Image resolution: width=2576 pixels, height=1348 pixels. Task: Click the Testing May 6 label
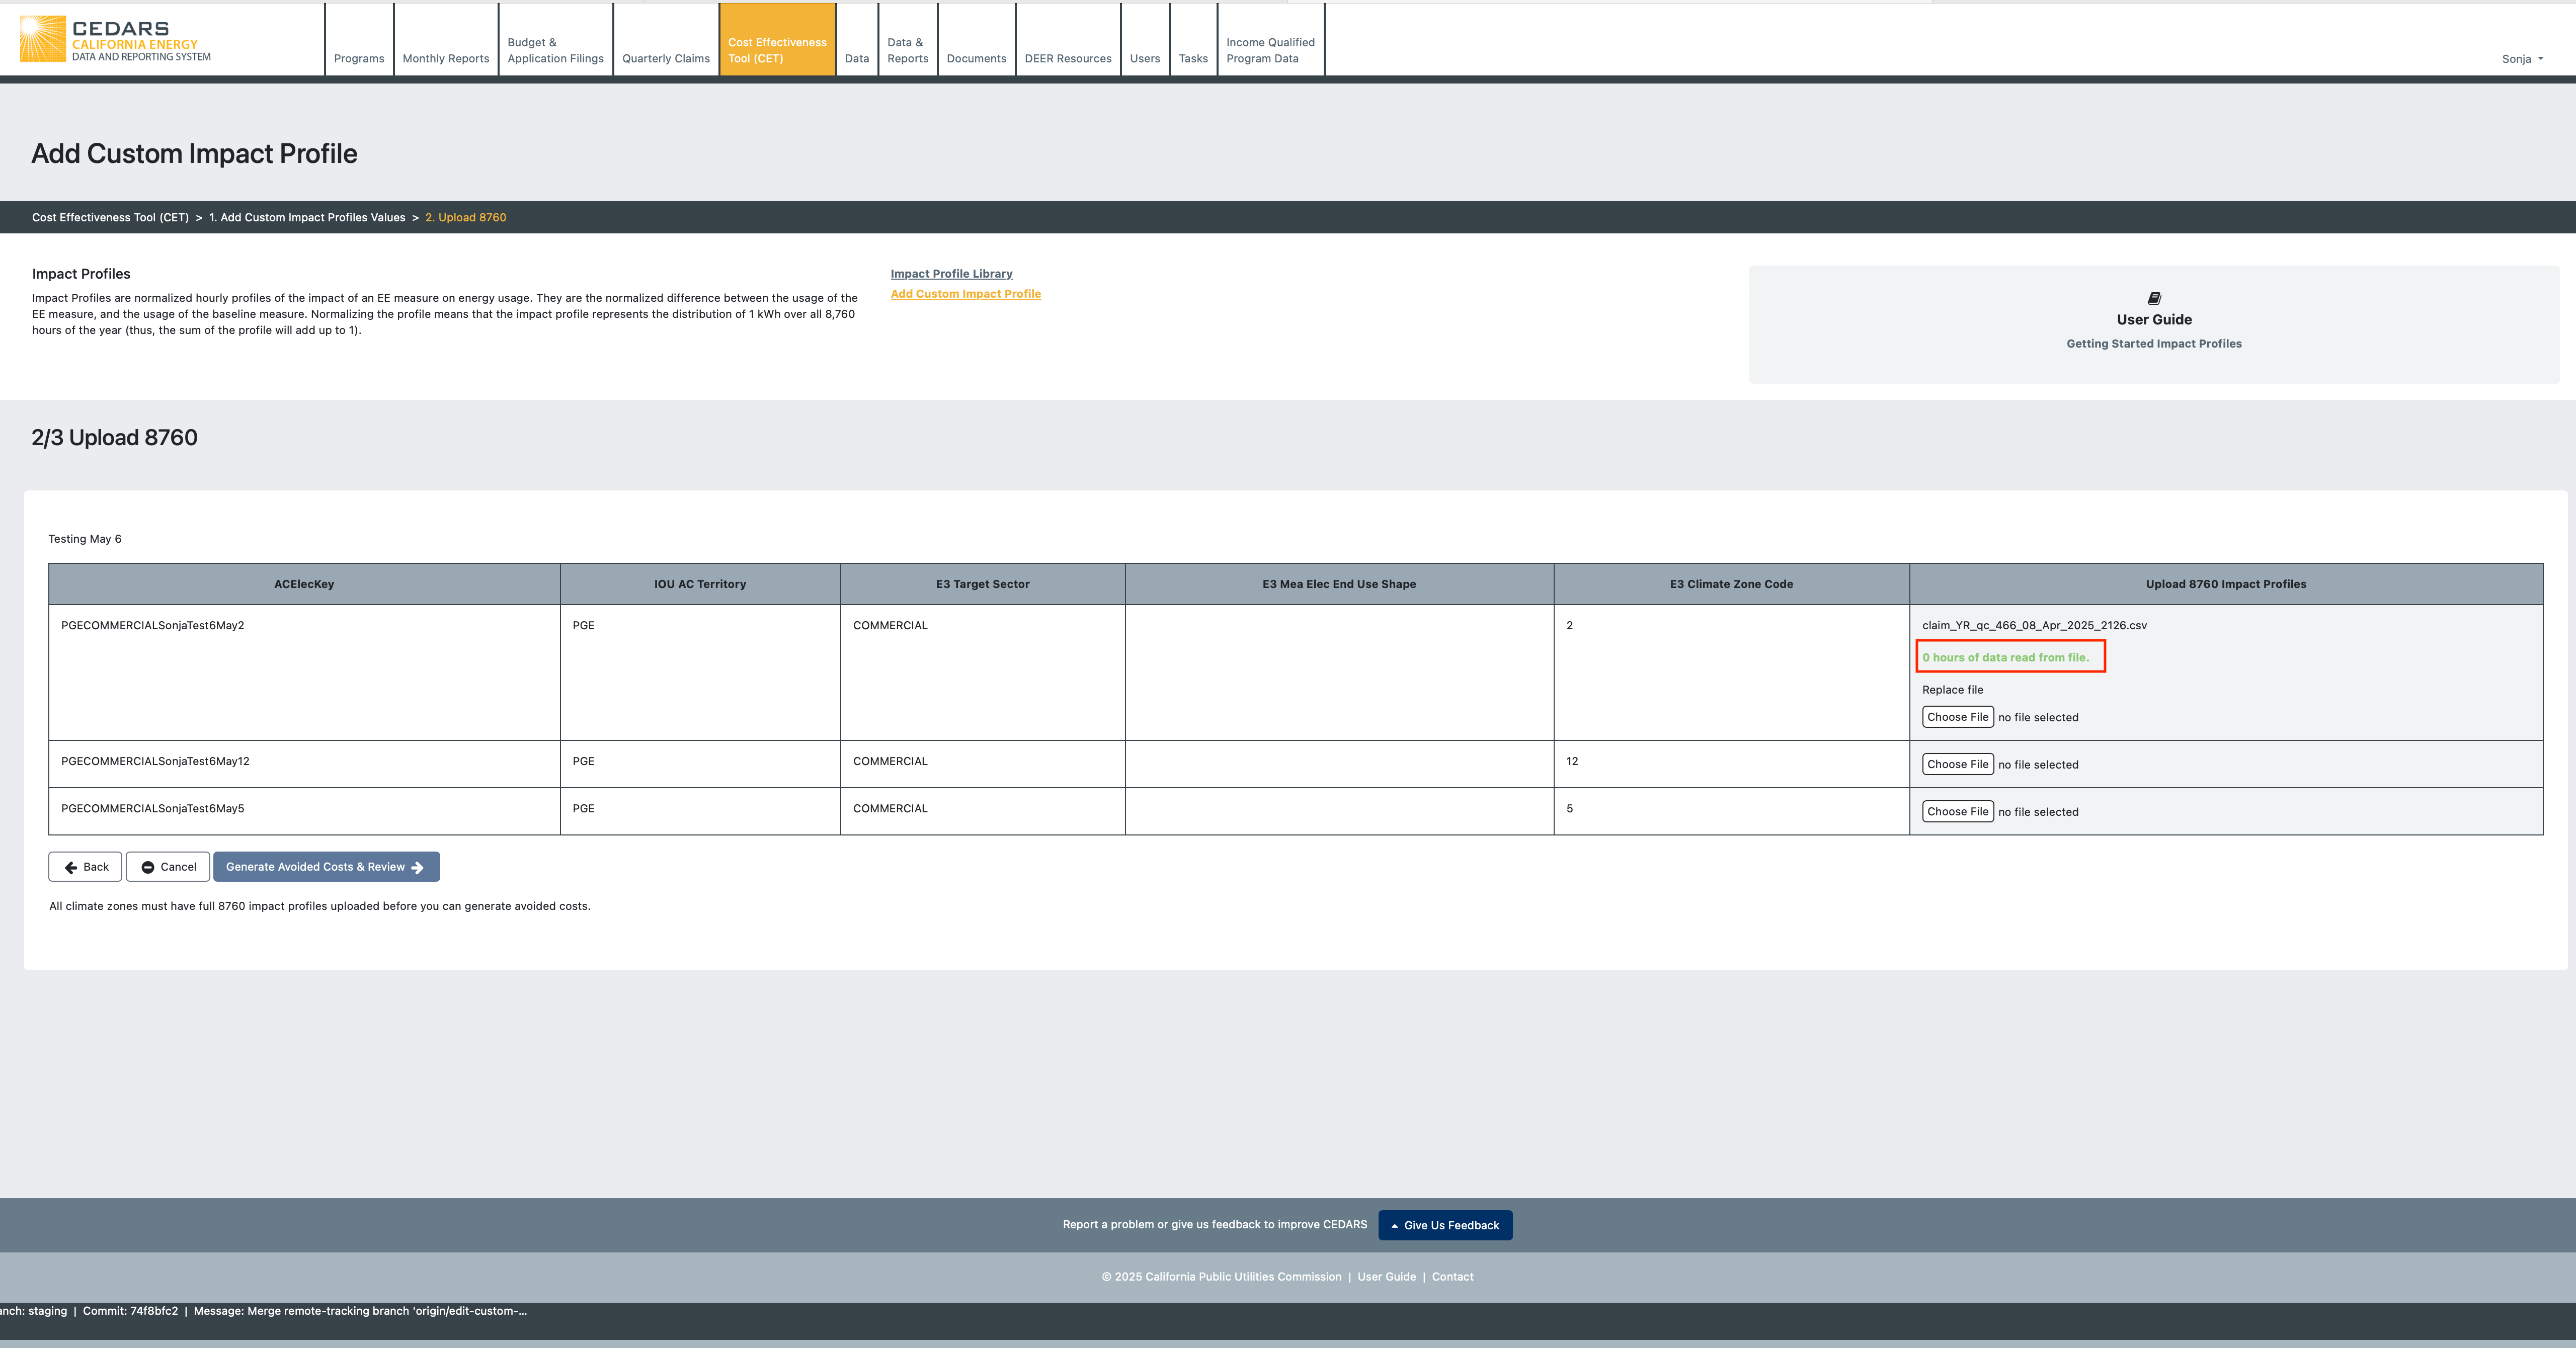point(85,539)
